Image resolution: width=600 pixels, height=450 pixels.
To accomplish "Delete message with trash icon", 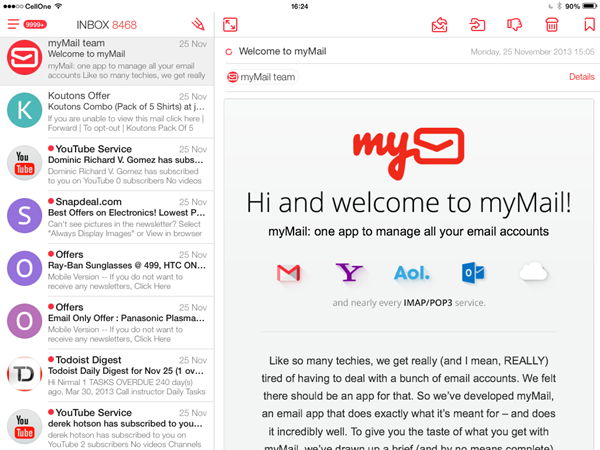I will (x=551, y=25).
